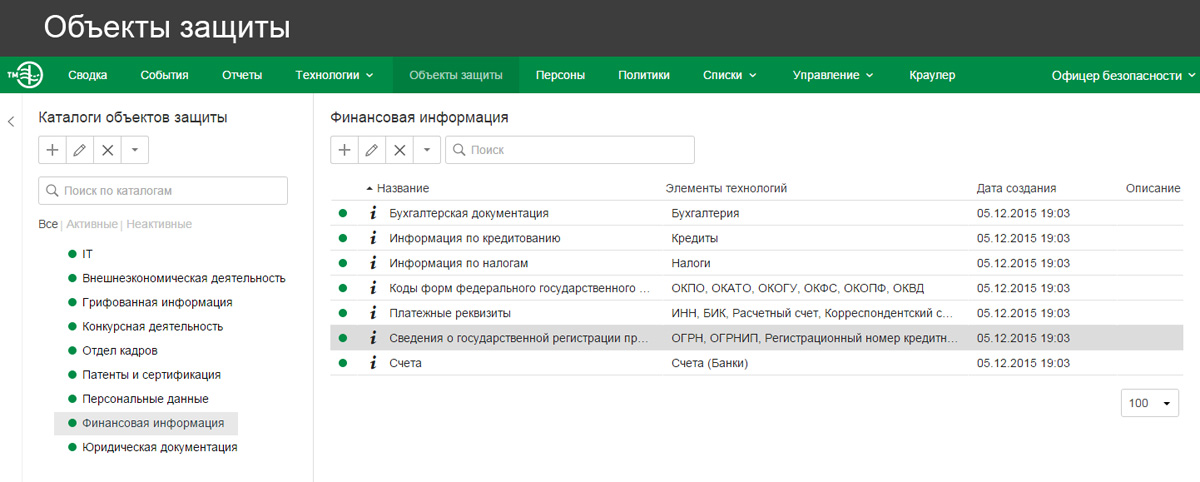Image resolution: width=1200 pixels, height=482 pixels.
Task: Toggle green status dot of Счета row
Action: 343,363
